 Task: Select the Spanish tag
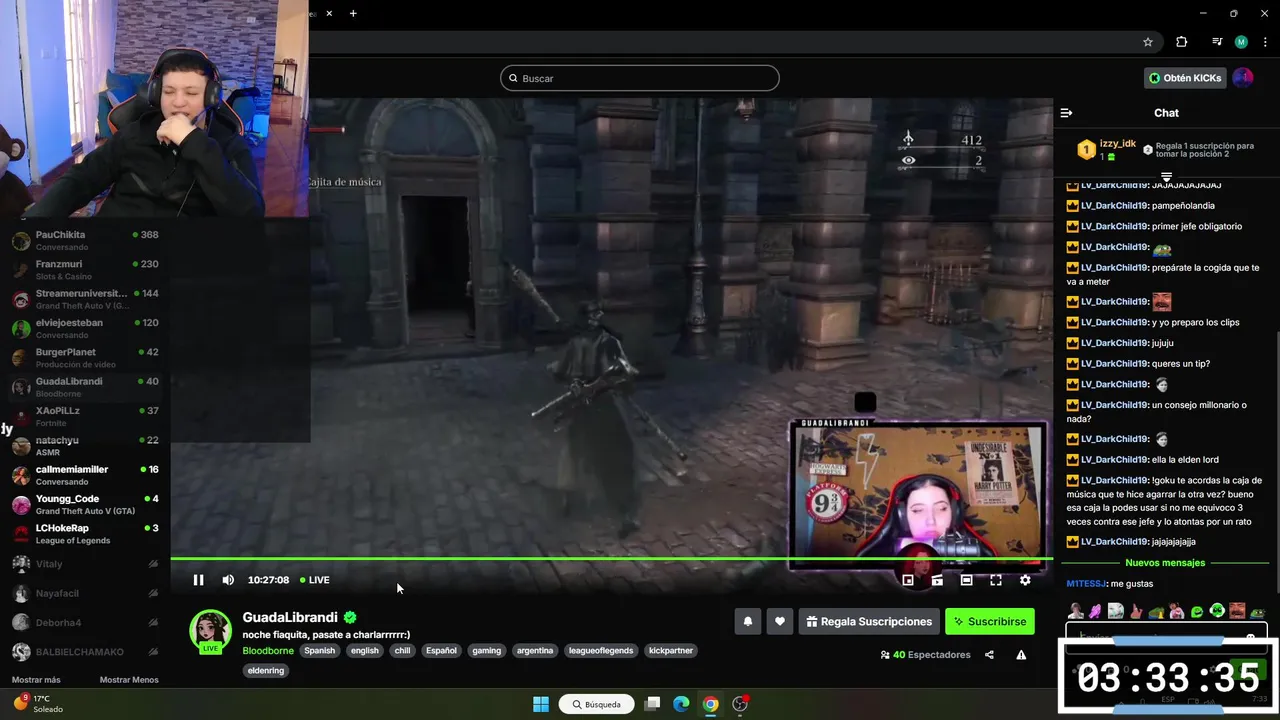[x=320, y=650]
